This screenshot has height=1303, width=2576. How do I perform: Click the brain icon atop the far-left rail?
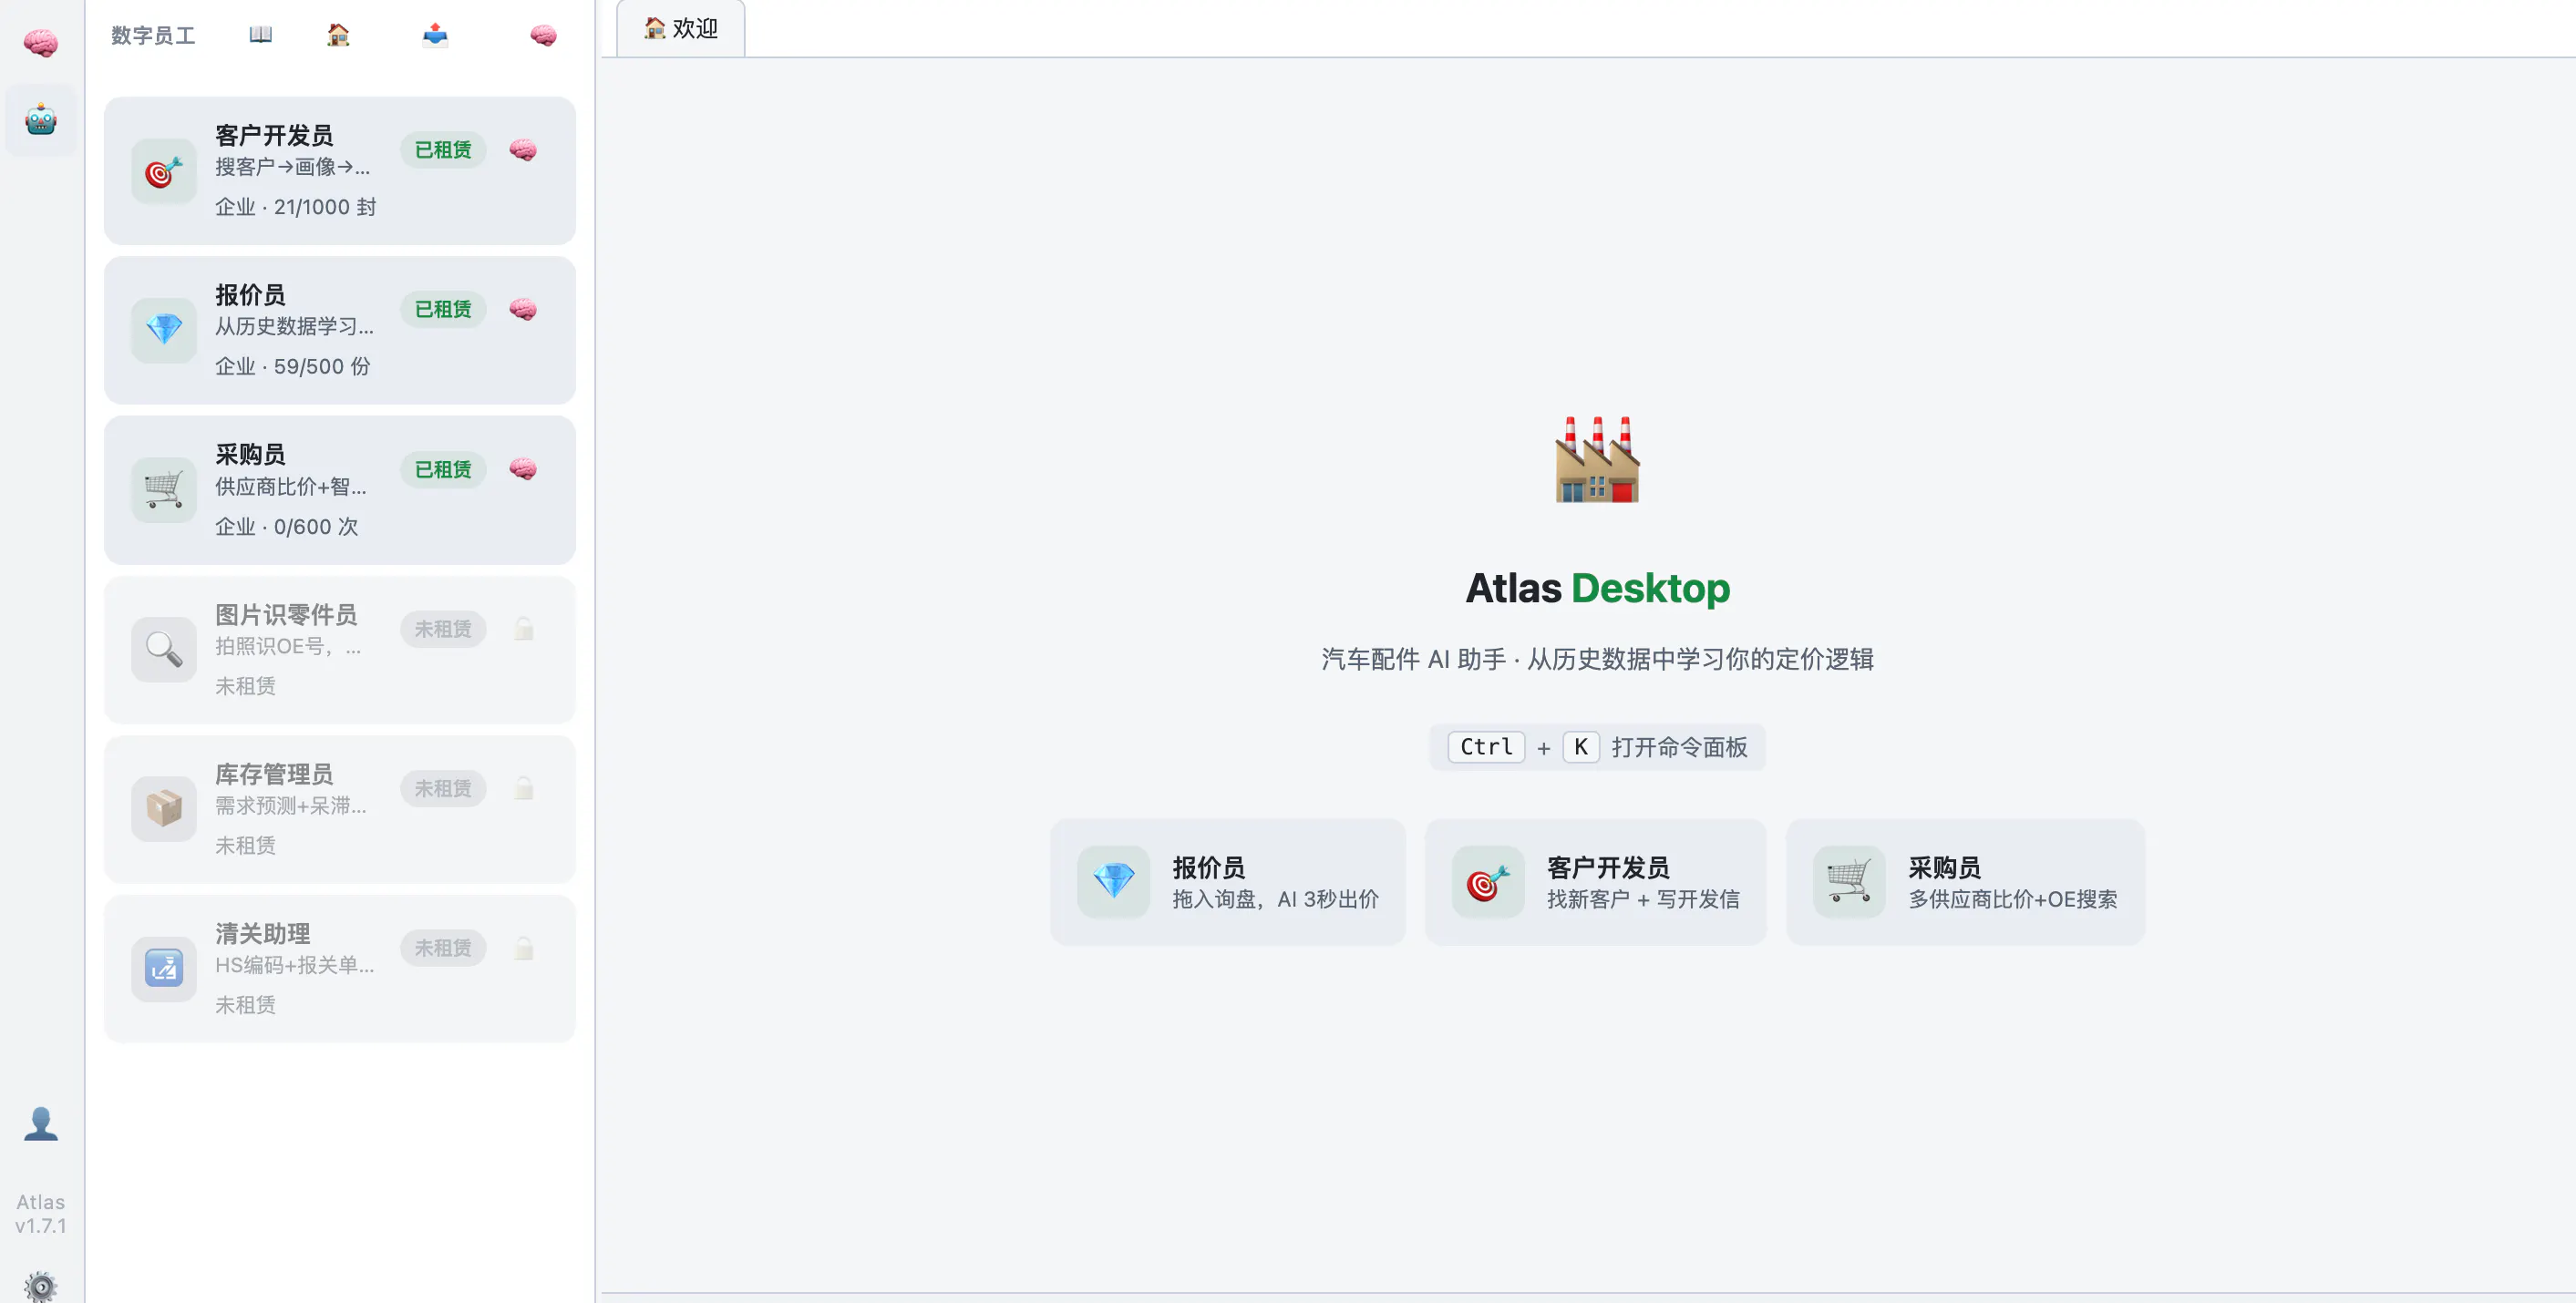point(41,42)
